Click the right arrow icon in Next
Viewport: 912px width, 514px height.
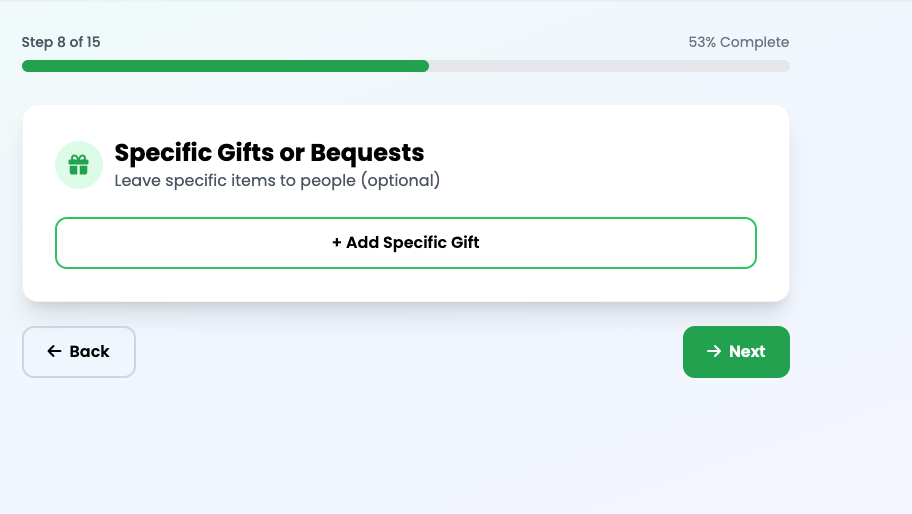(714, 351)
